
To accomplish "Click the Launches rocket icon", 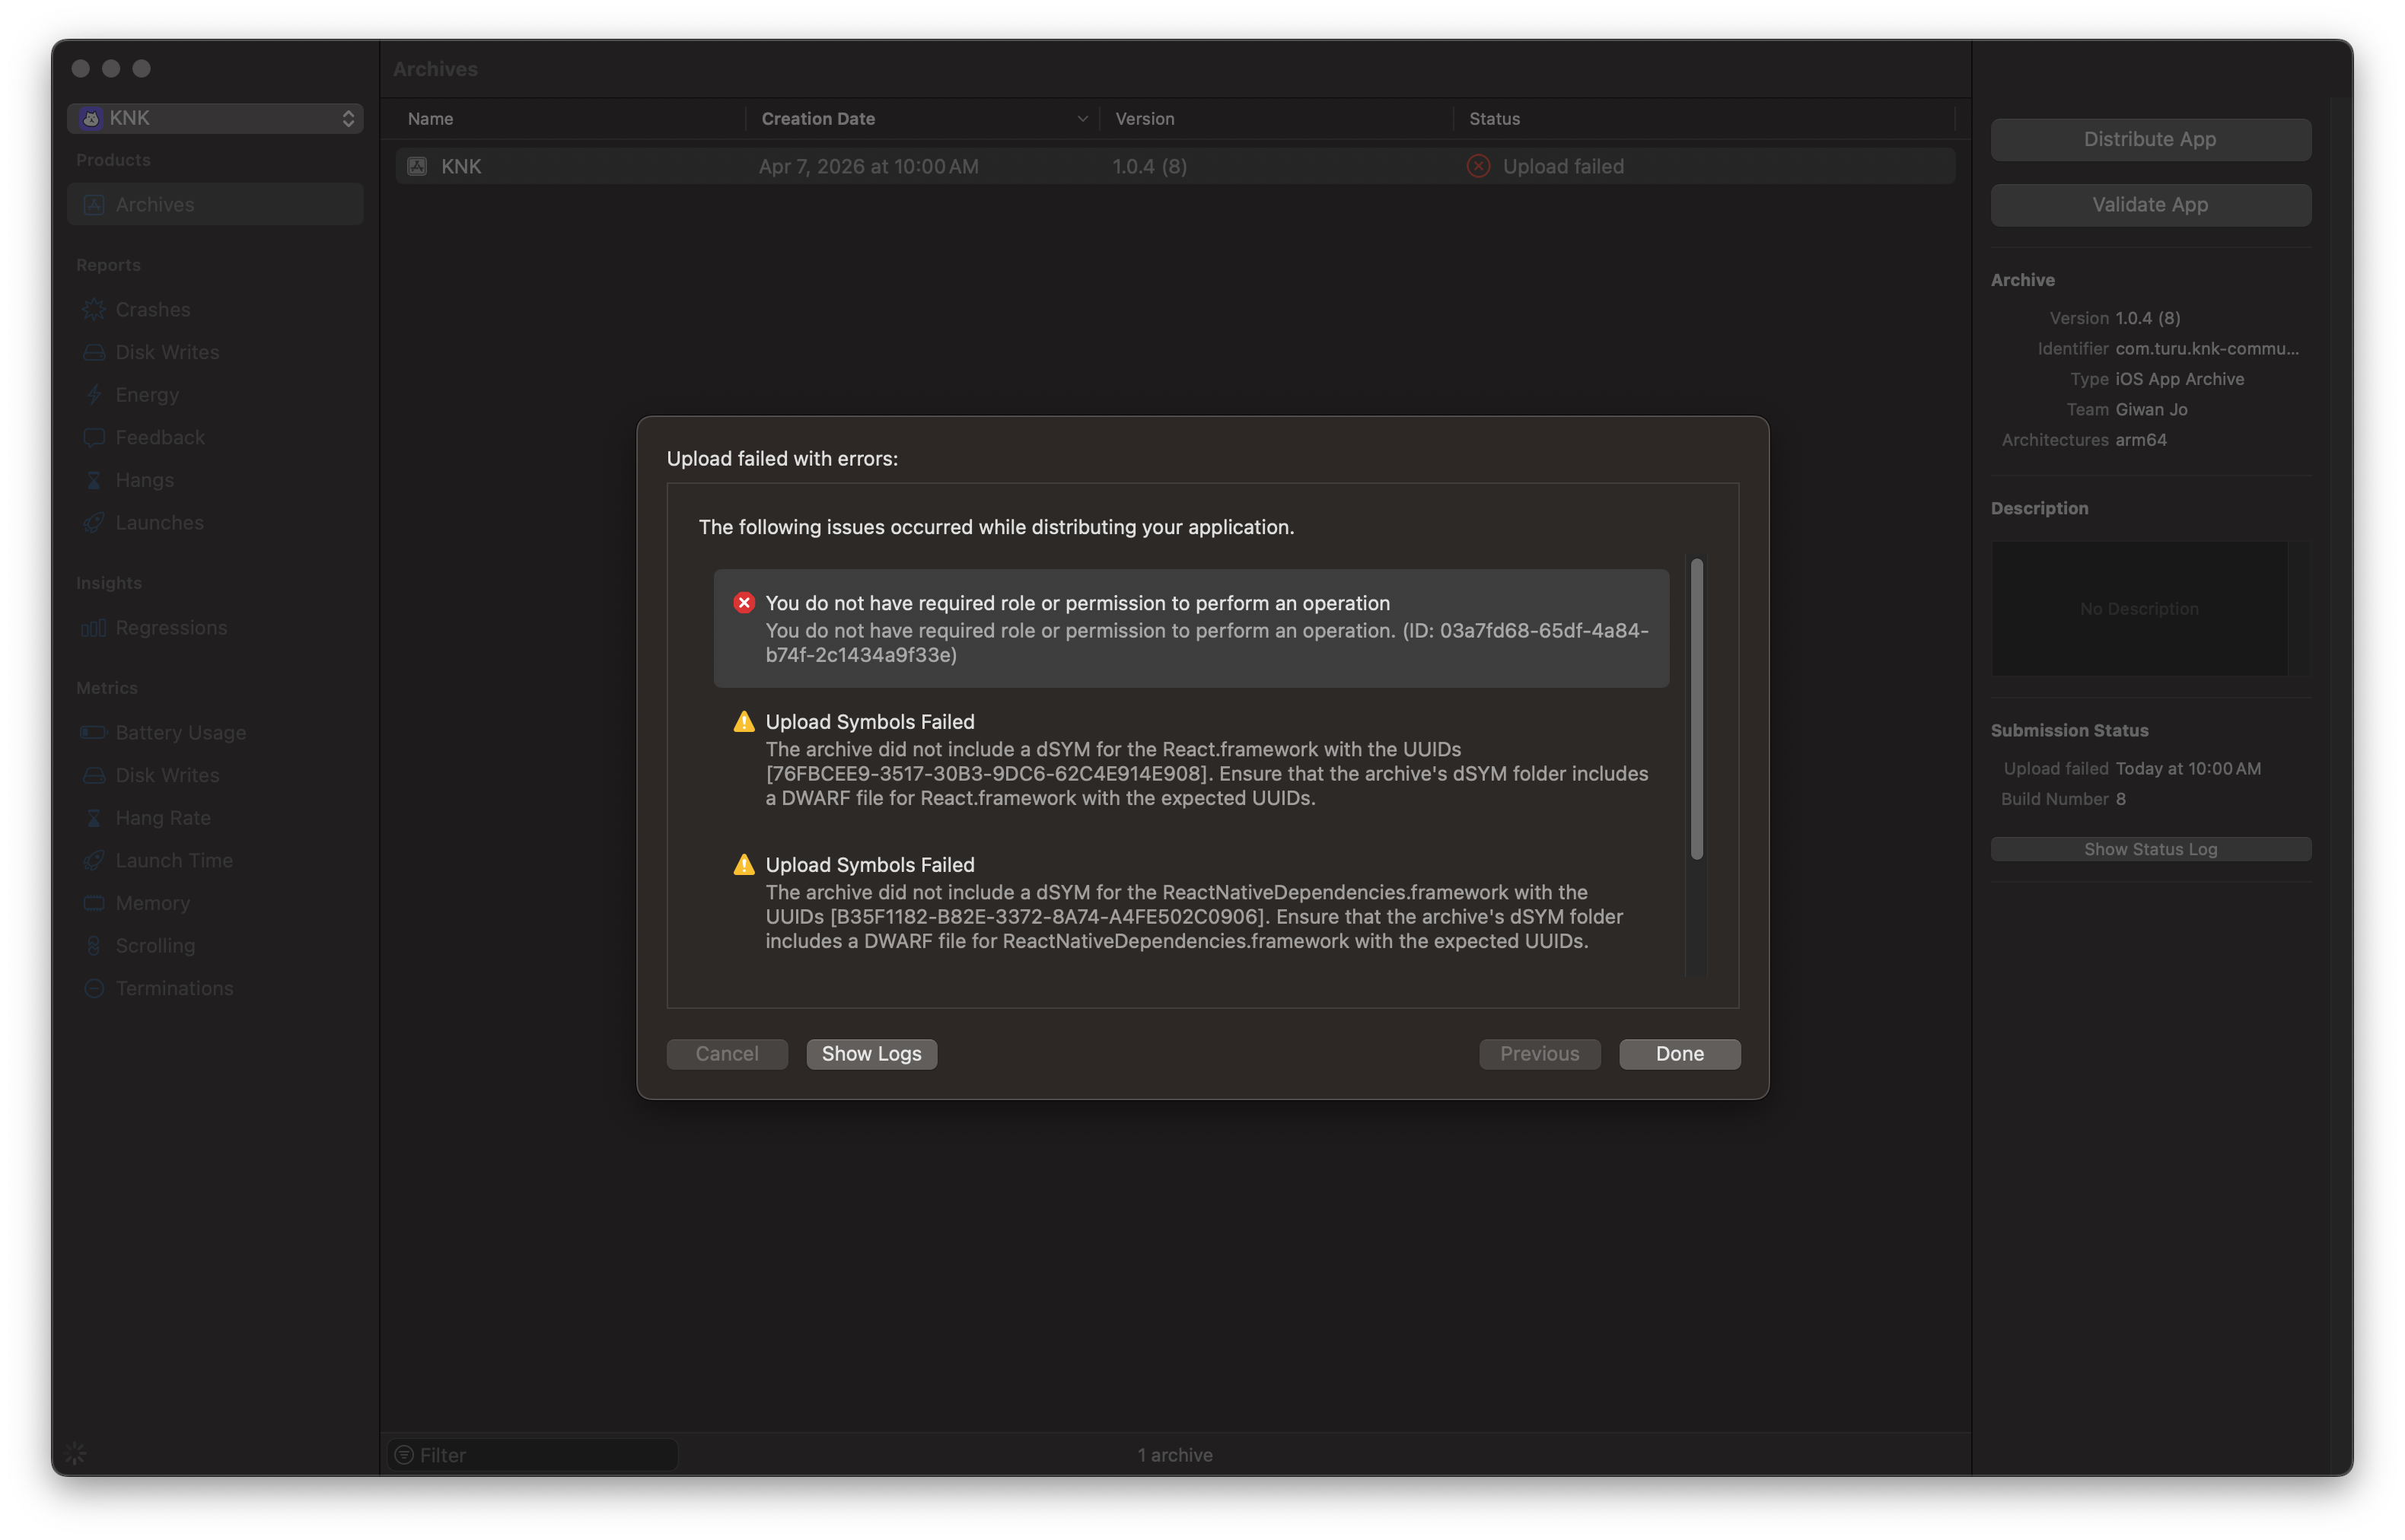I will click(x=94, y=523).
